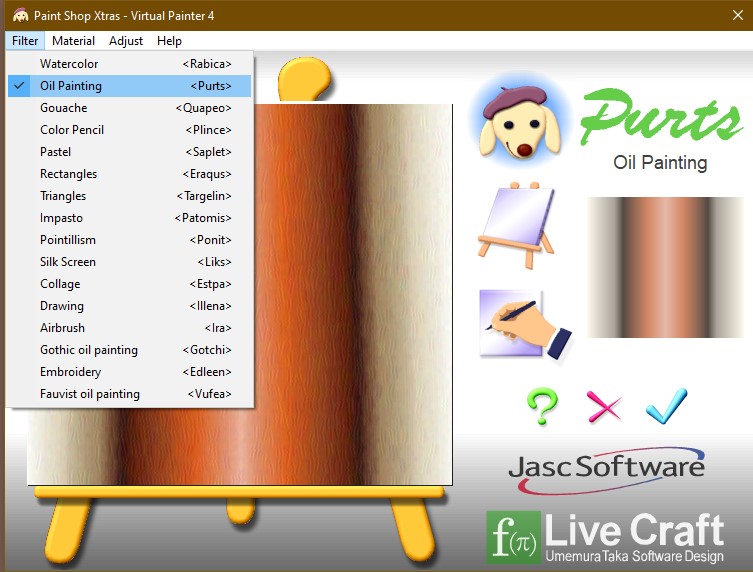This screenshot has height=572, width=753.
Task: Click the Jasc Software logo
Action: point(607,469)
